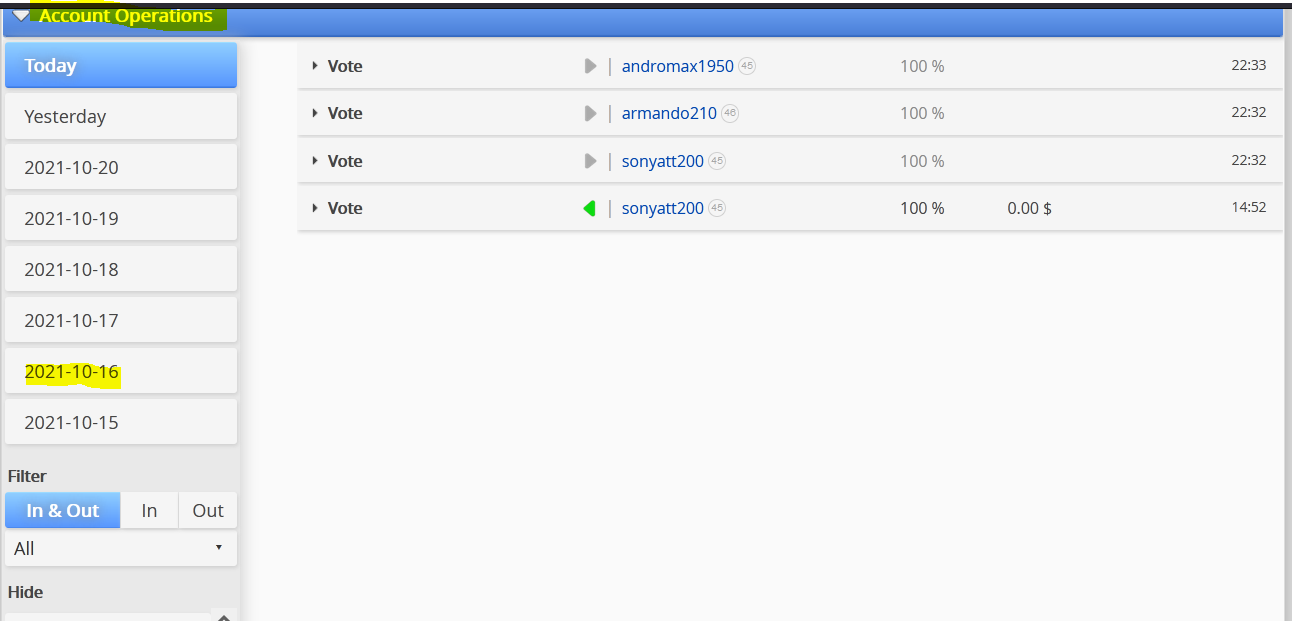Select the 2021-10-16 date entry
1292x621 pixels.
click(x=121, y=372)
